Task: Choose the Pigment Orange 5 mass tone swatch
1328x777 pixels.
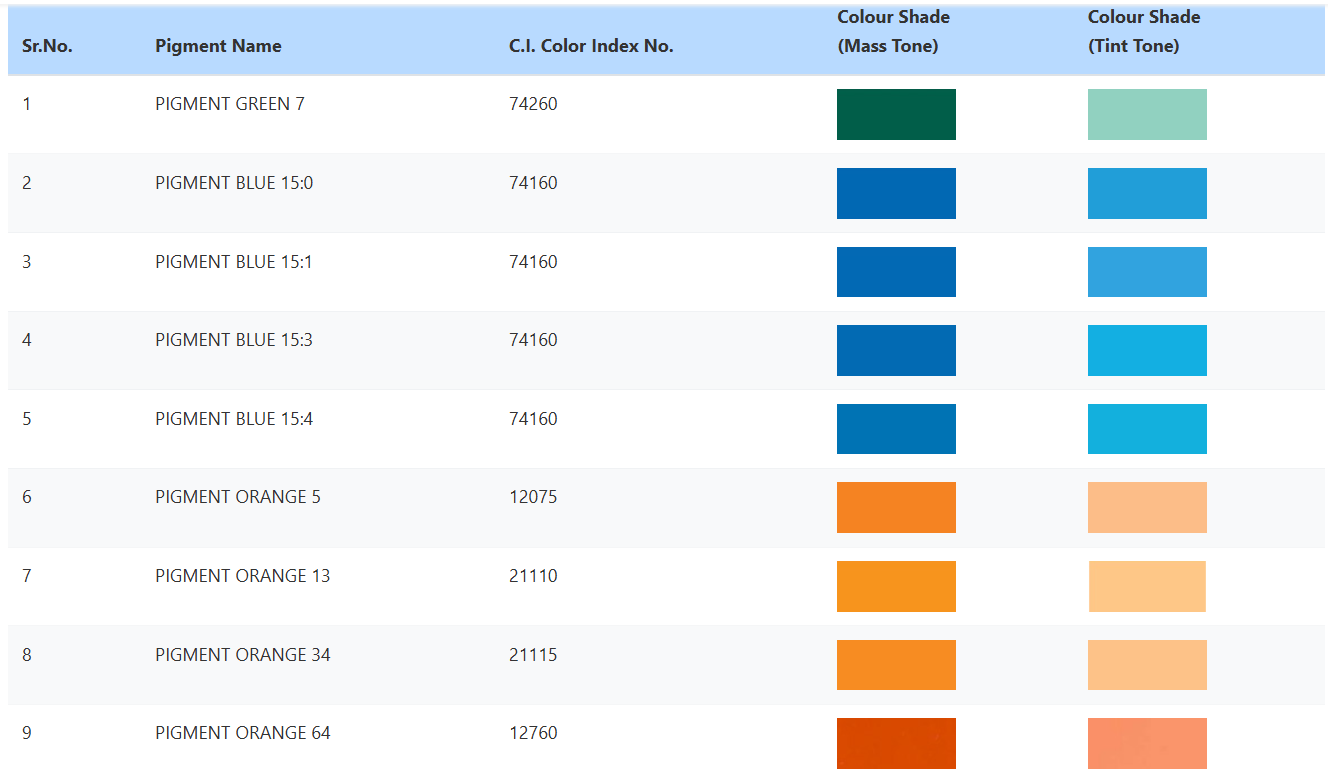Action: [x=896, y=507]
